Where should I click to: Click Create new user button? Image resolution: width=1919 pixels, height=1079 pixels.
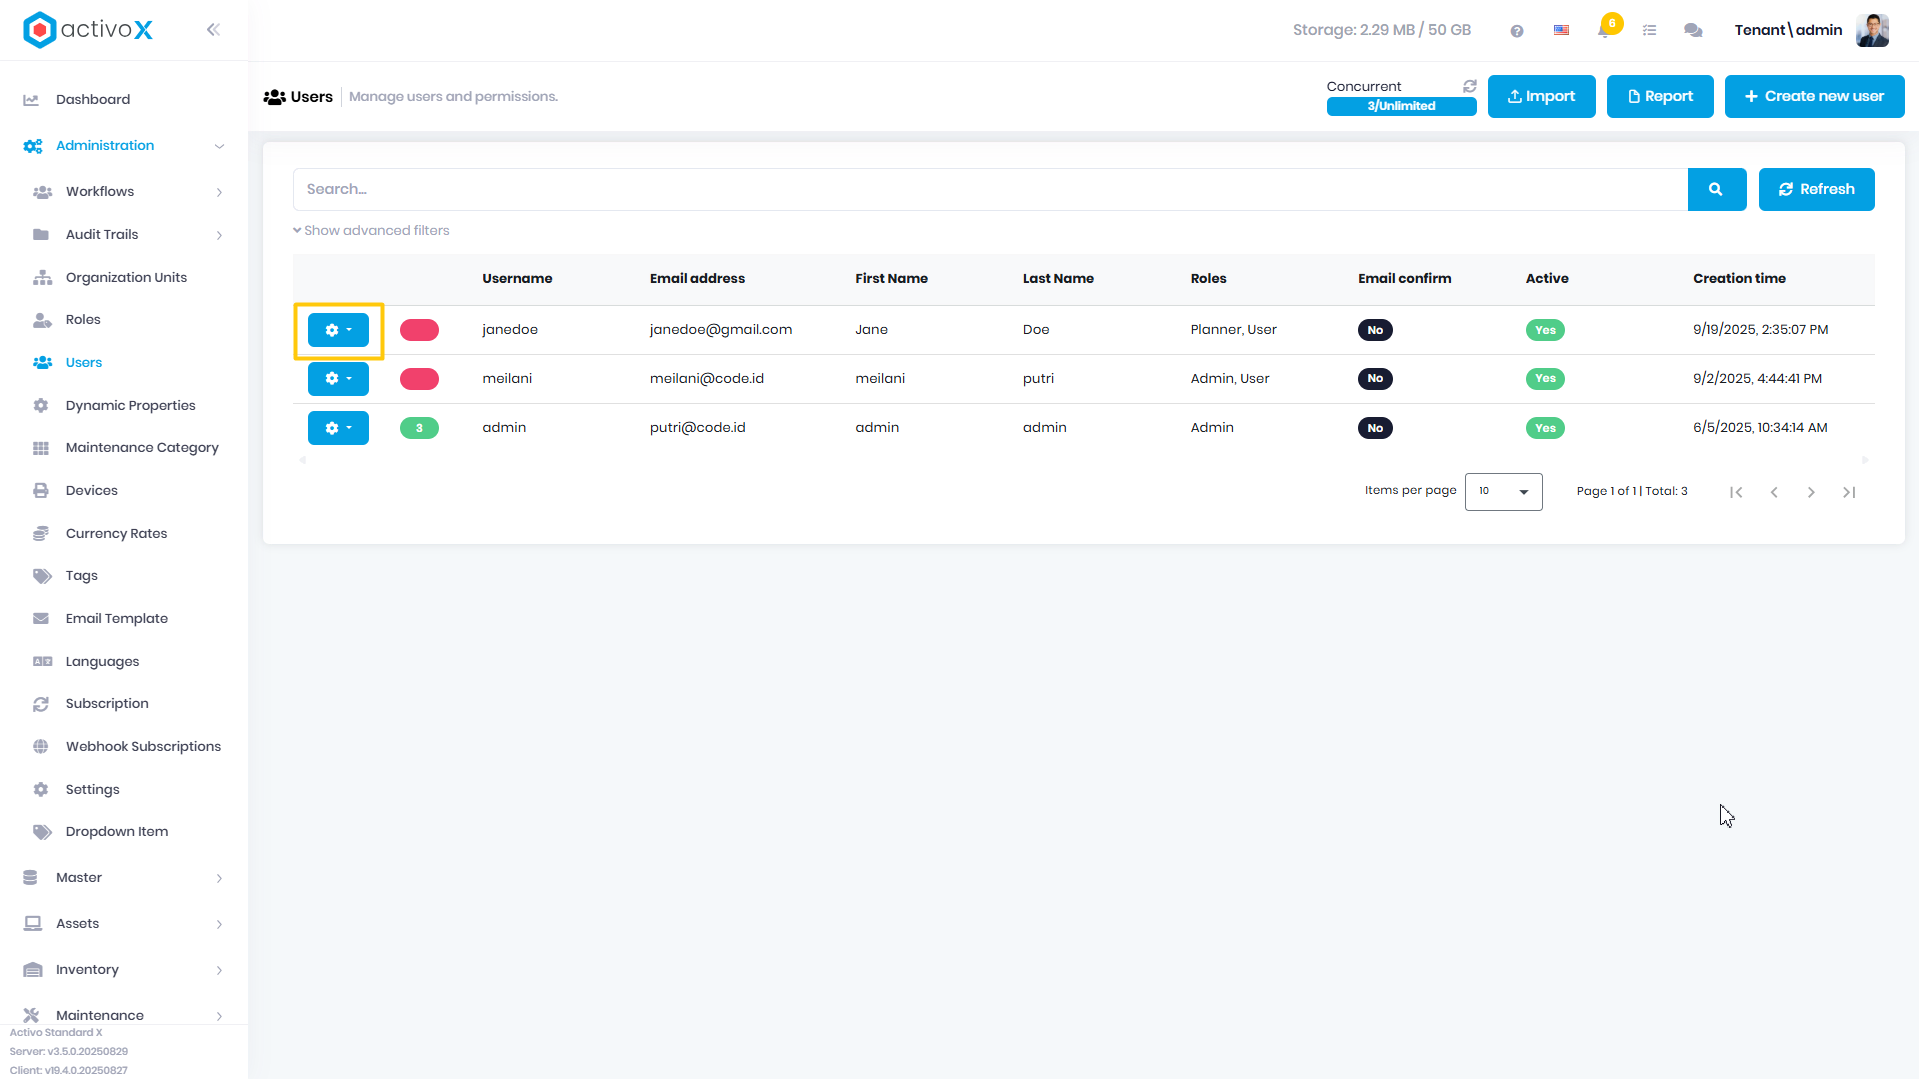[x=1814, y=97]
